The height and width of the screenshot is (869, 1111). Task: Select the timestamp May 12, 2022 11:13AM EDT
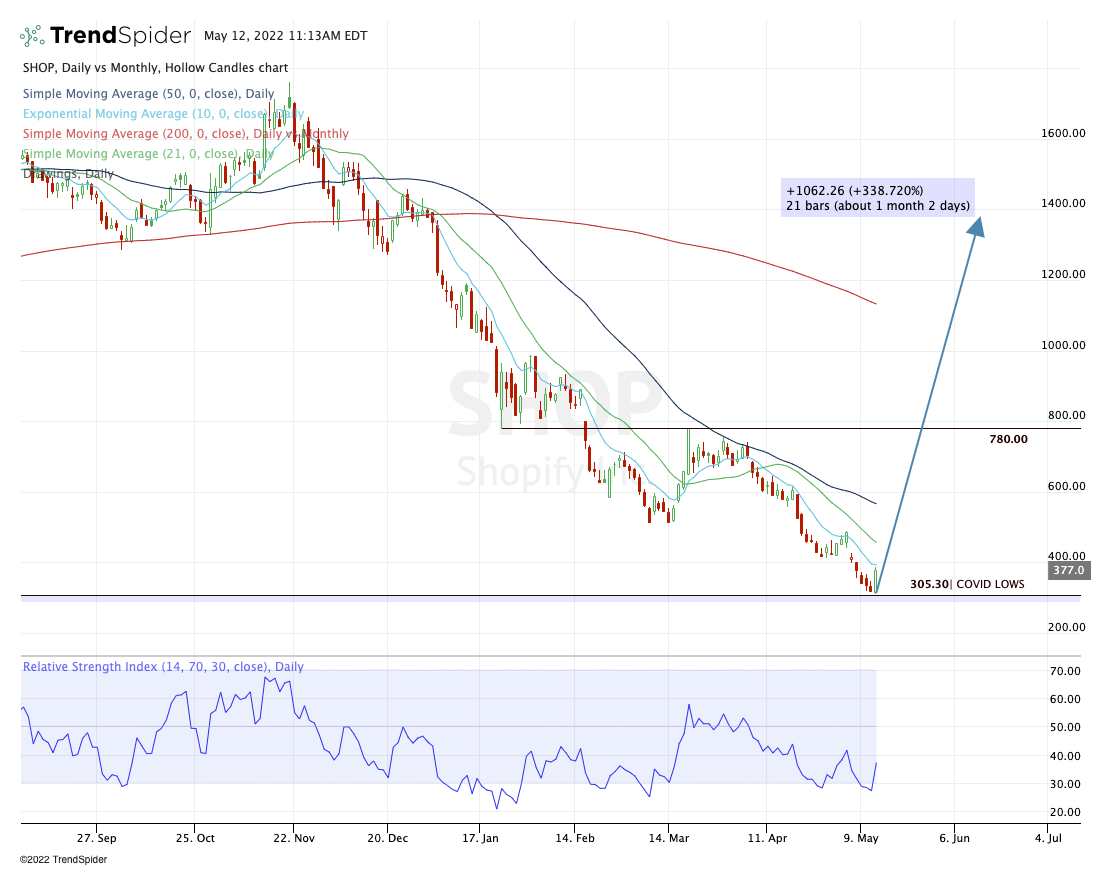[x=286, y=35]
